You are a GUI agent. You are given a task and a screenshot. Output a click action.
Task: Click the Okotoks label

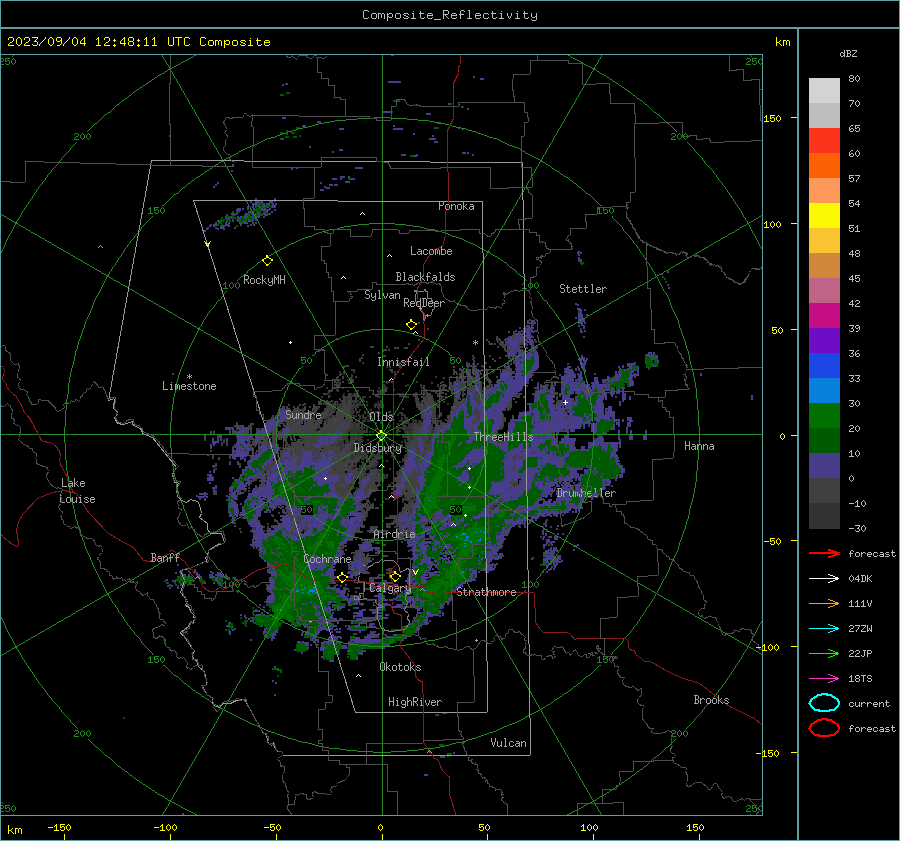(x=400, y=667)
